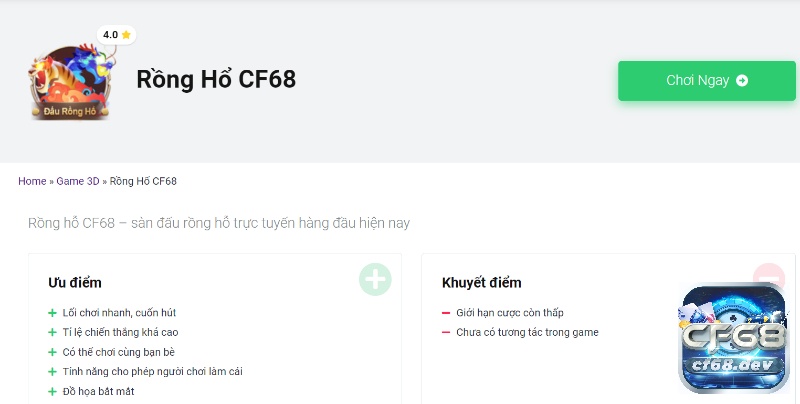
Task: Click plus icon beside Tỉ lệ chiến thắng
Action: pos(52,333)
